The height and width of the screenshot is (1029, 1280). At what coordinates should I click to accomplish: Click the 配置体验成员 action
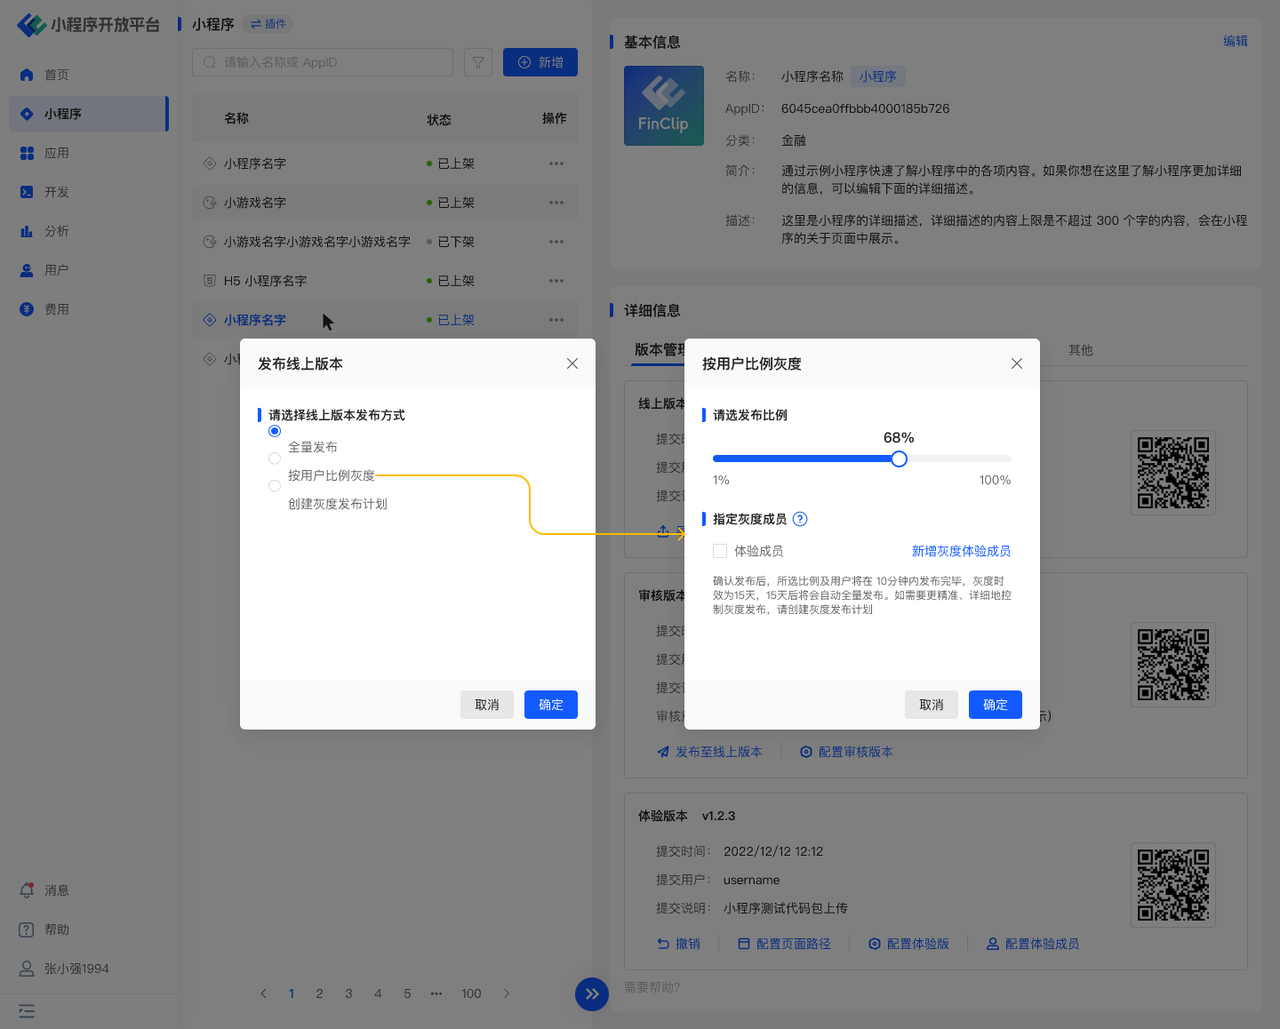tap(1032, 944)
